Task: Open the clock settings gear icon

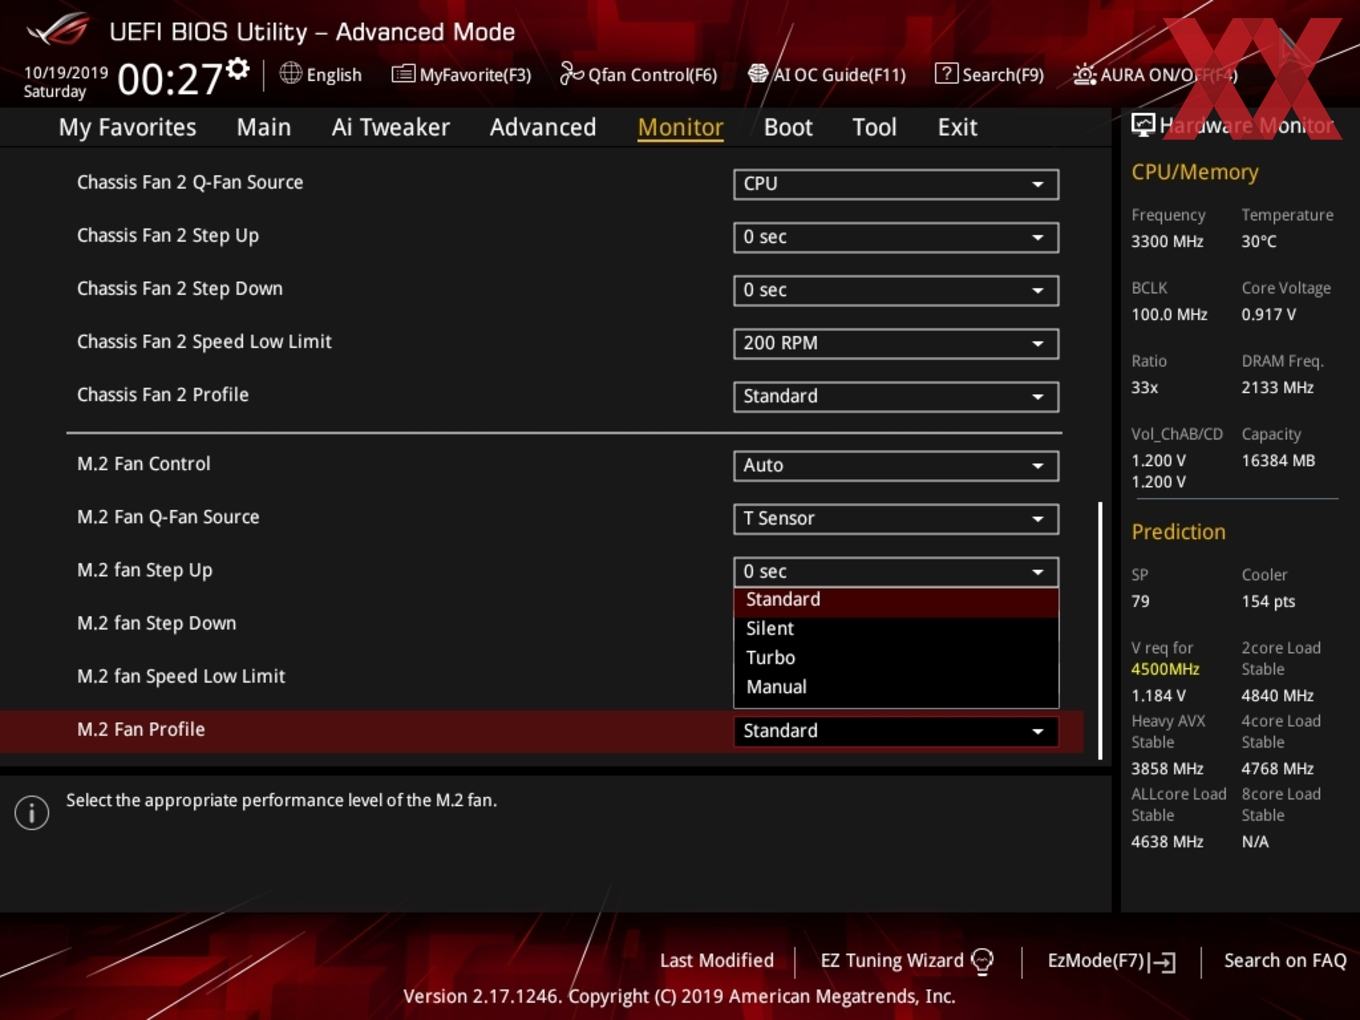Action: coord(238,68)
